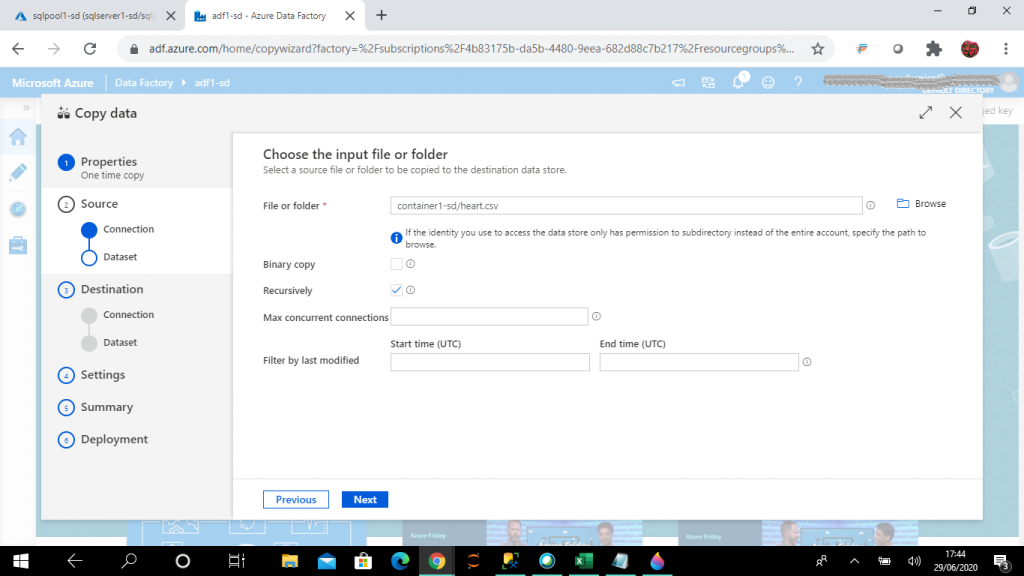Reload the page
1024x576 pixels.
pos(90,48)
